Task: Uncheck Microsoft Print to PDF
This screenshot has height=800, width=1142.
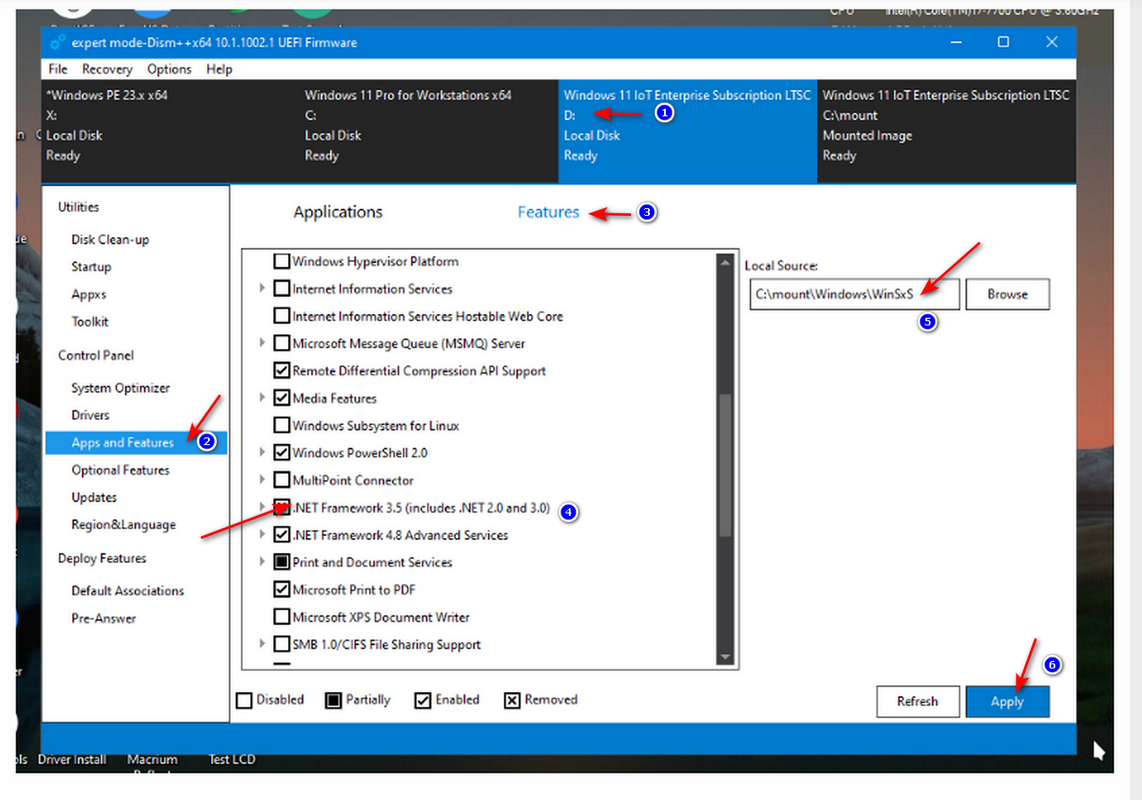Action: point(281,589)
